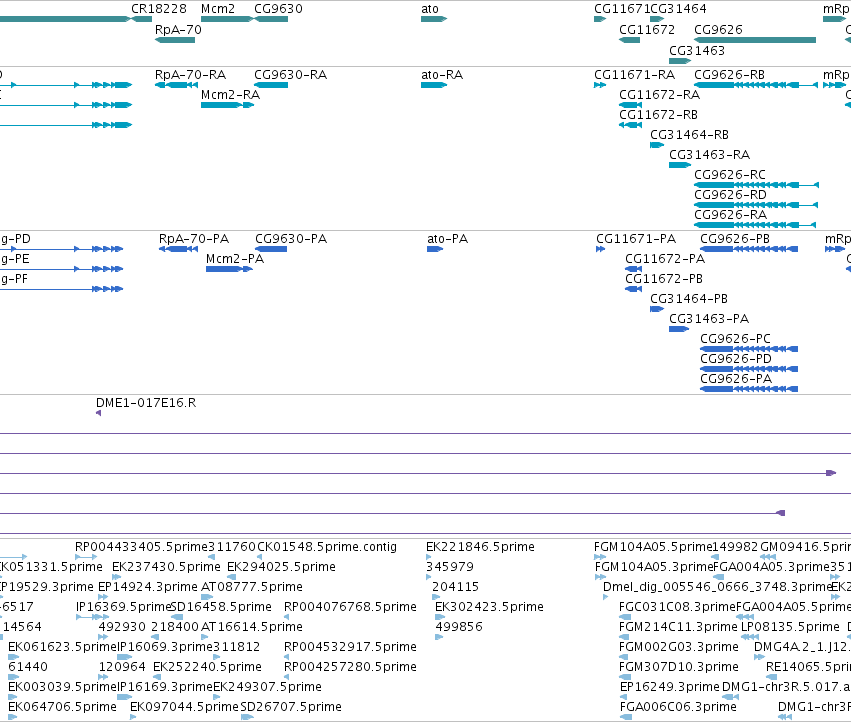Image resolution: width=851 pixels, height=722 pixels.
Task: Select the EK294025.5prime EST label
Action: pos(281,567)
